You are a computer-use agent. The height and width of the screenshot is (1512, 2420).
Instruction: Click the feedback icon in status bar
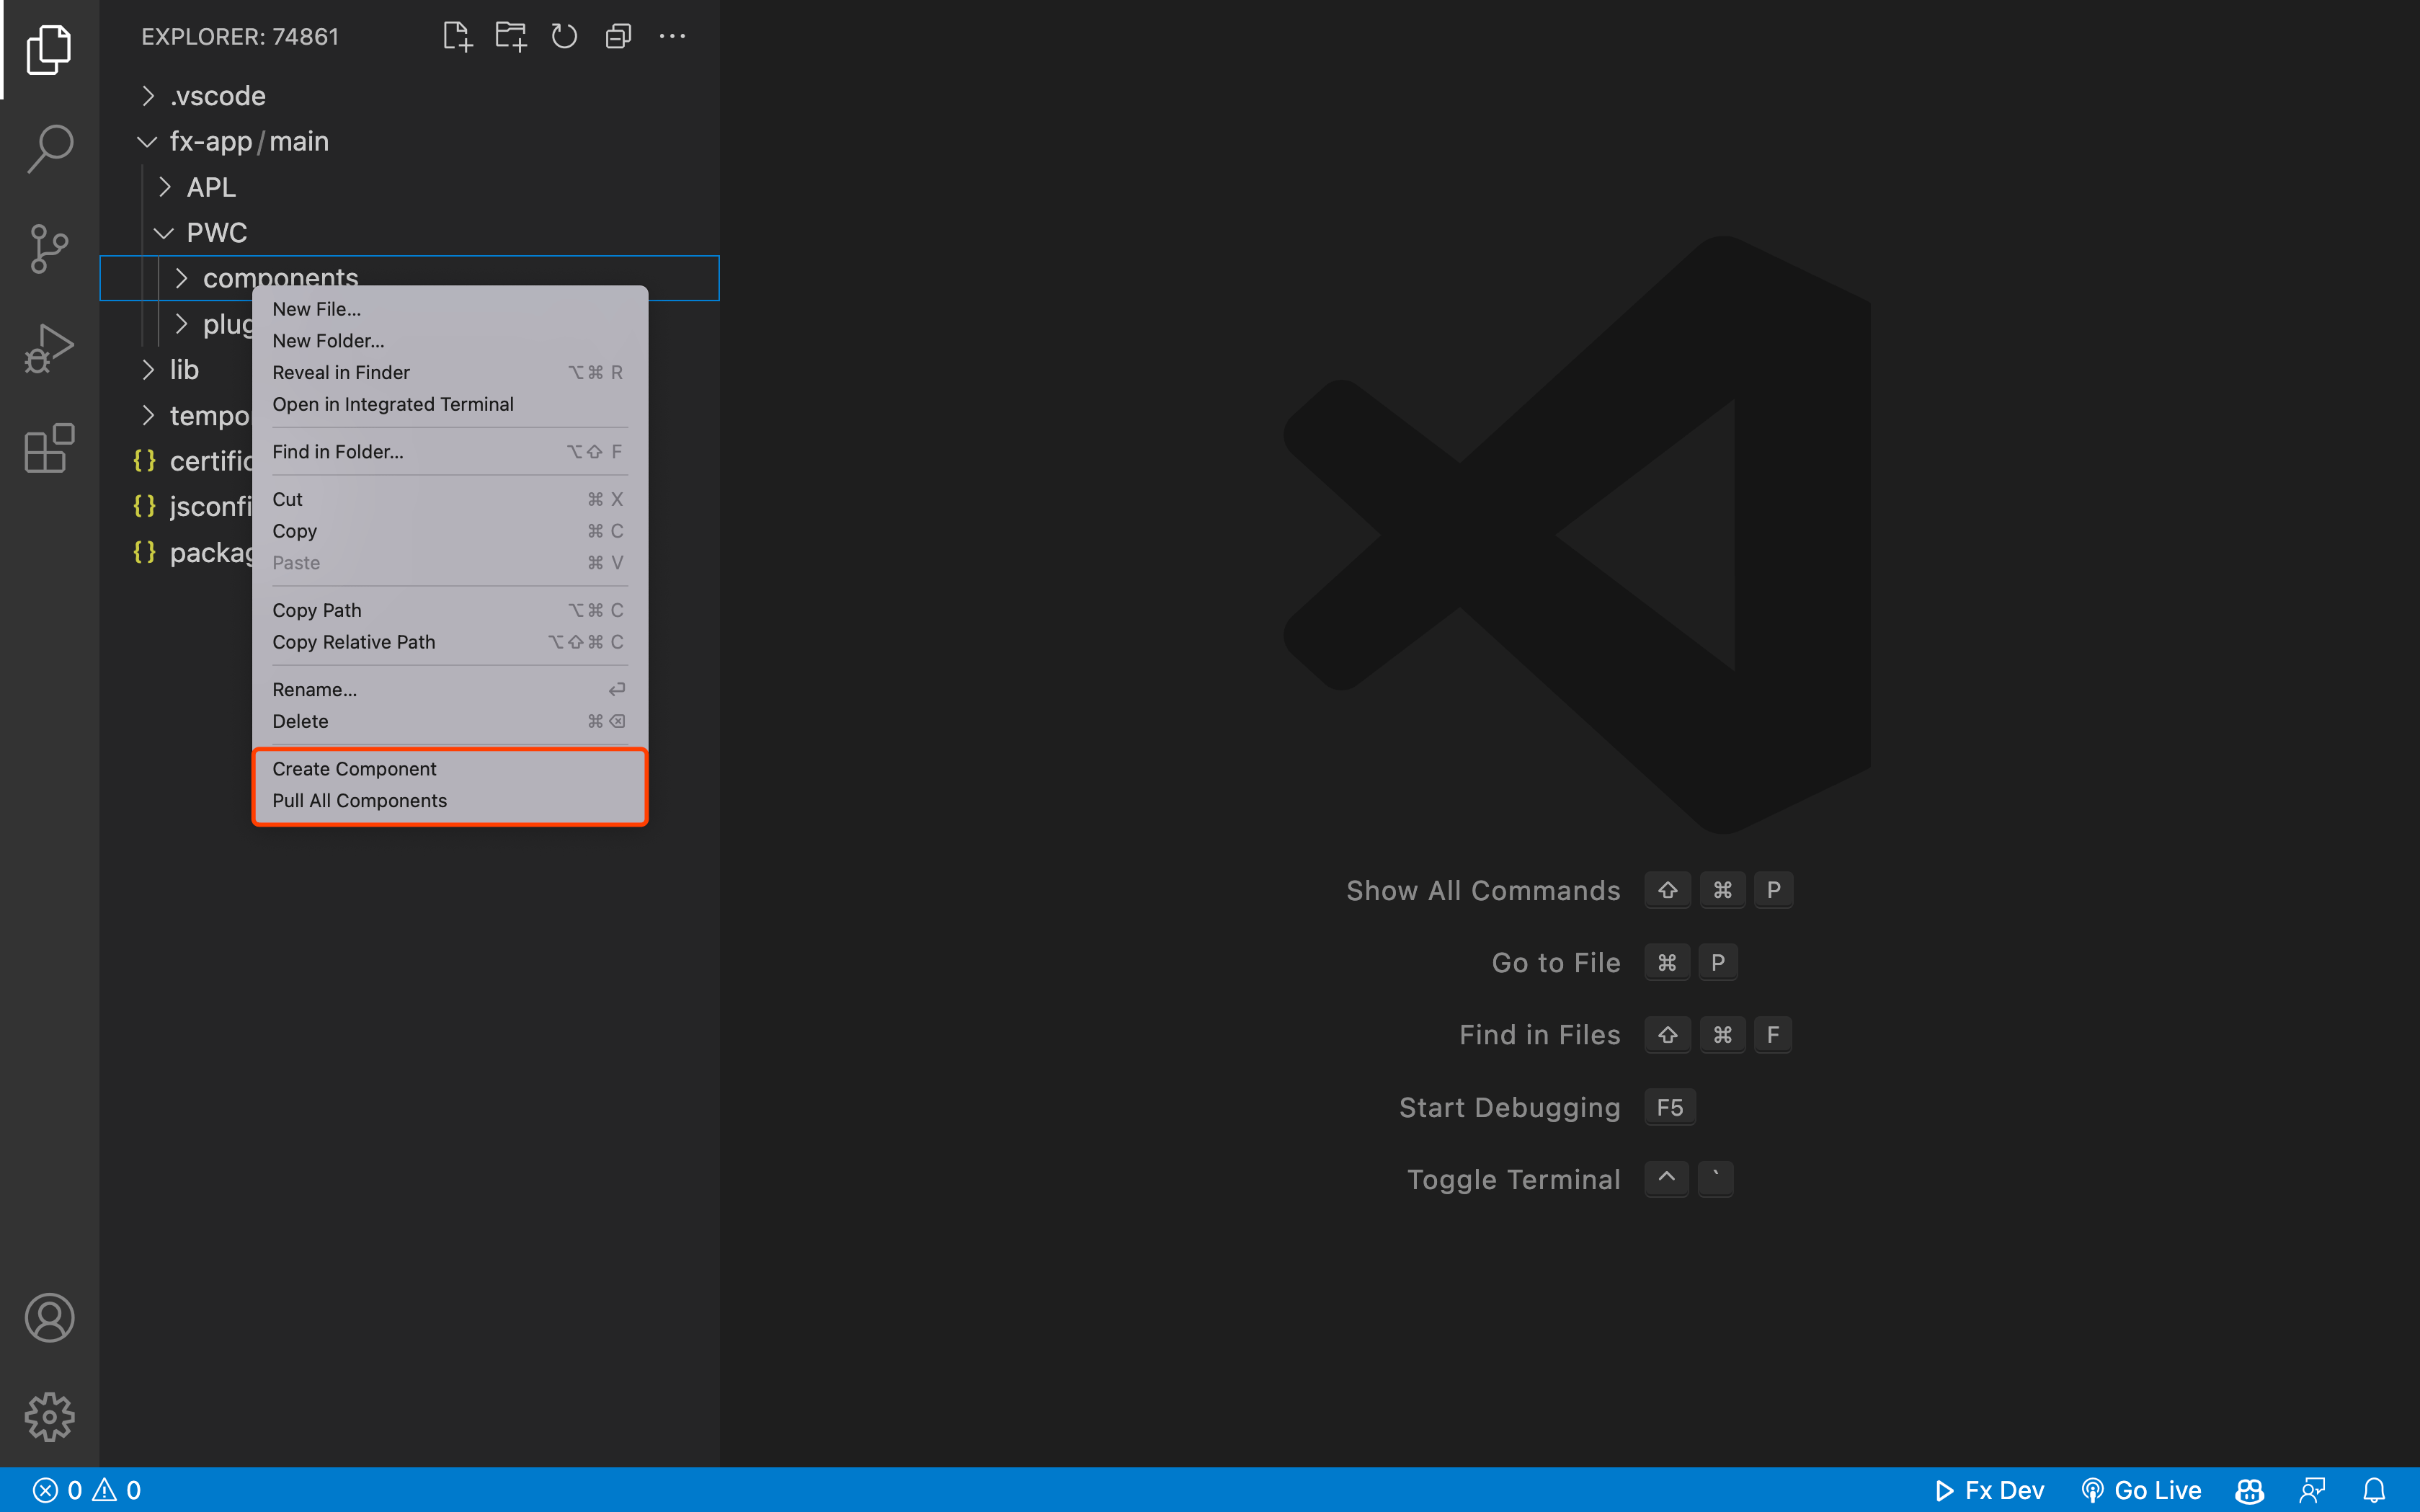tap(2313, 1490)
